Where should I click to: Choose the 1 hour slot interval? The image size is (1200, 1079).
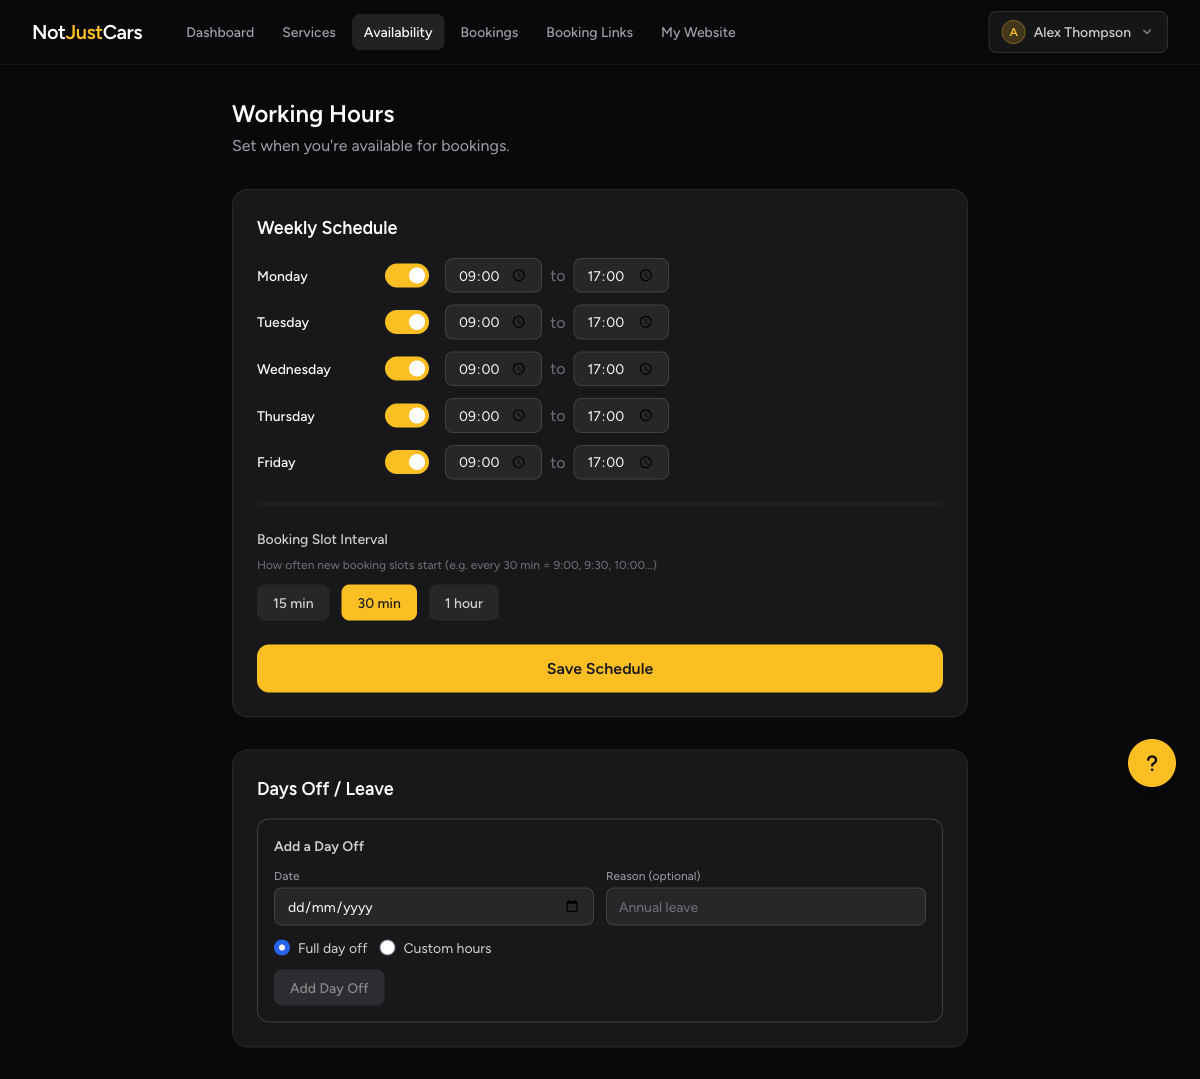coord(463,602)
